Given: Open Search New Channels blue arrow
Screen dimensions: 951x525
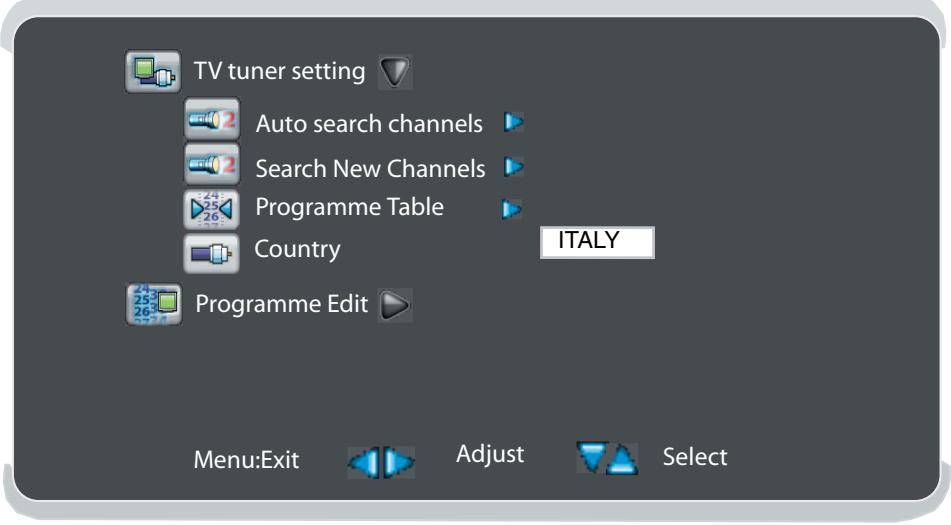Looking at the screenshot, I should [x=513, y=167].
